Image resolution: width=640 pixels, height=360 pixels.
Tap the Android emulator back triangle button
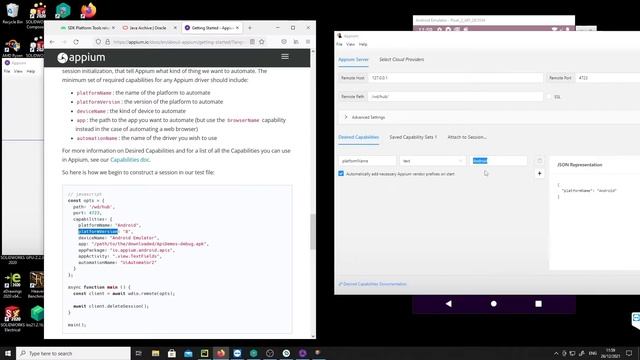449,304
